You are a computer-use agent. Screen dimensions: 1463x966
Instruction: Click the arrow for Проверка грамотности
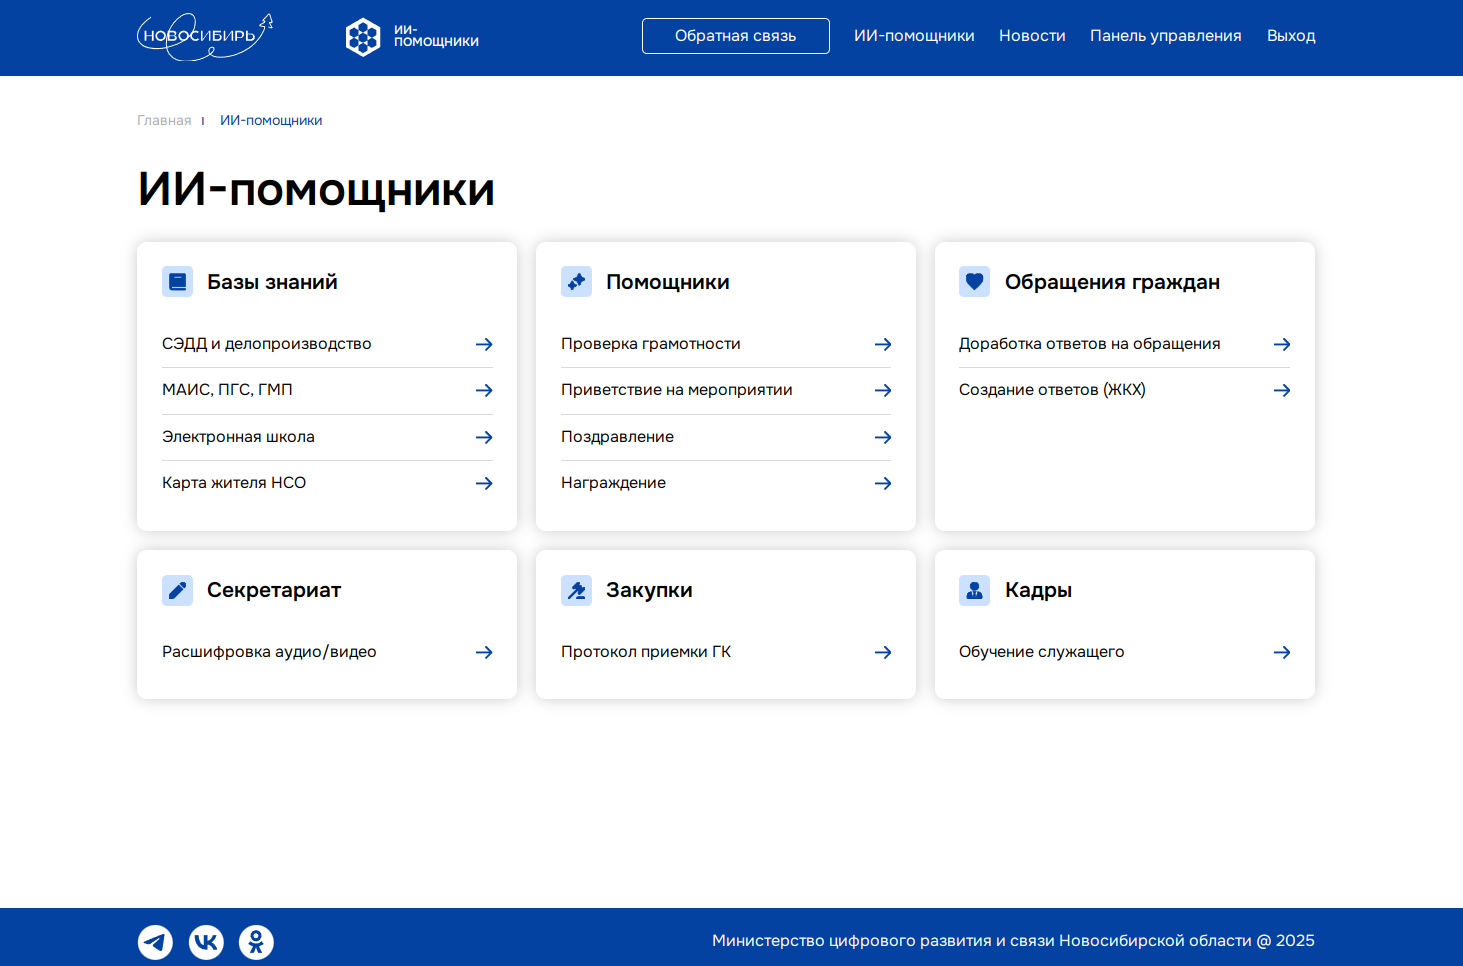tap(883, 344)
